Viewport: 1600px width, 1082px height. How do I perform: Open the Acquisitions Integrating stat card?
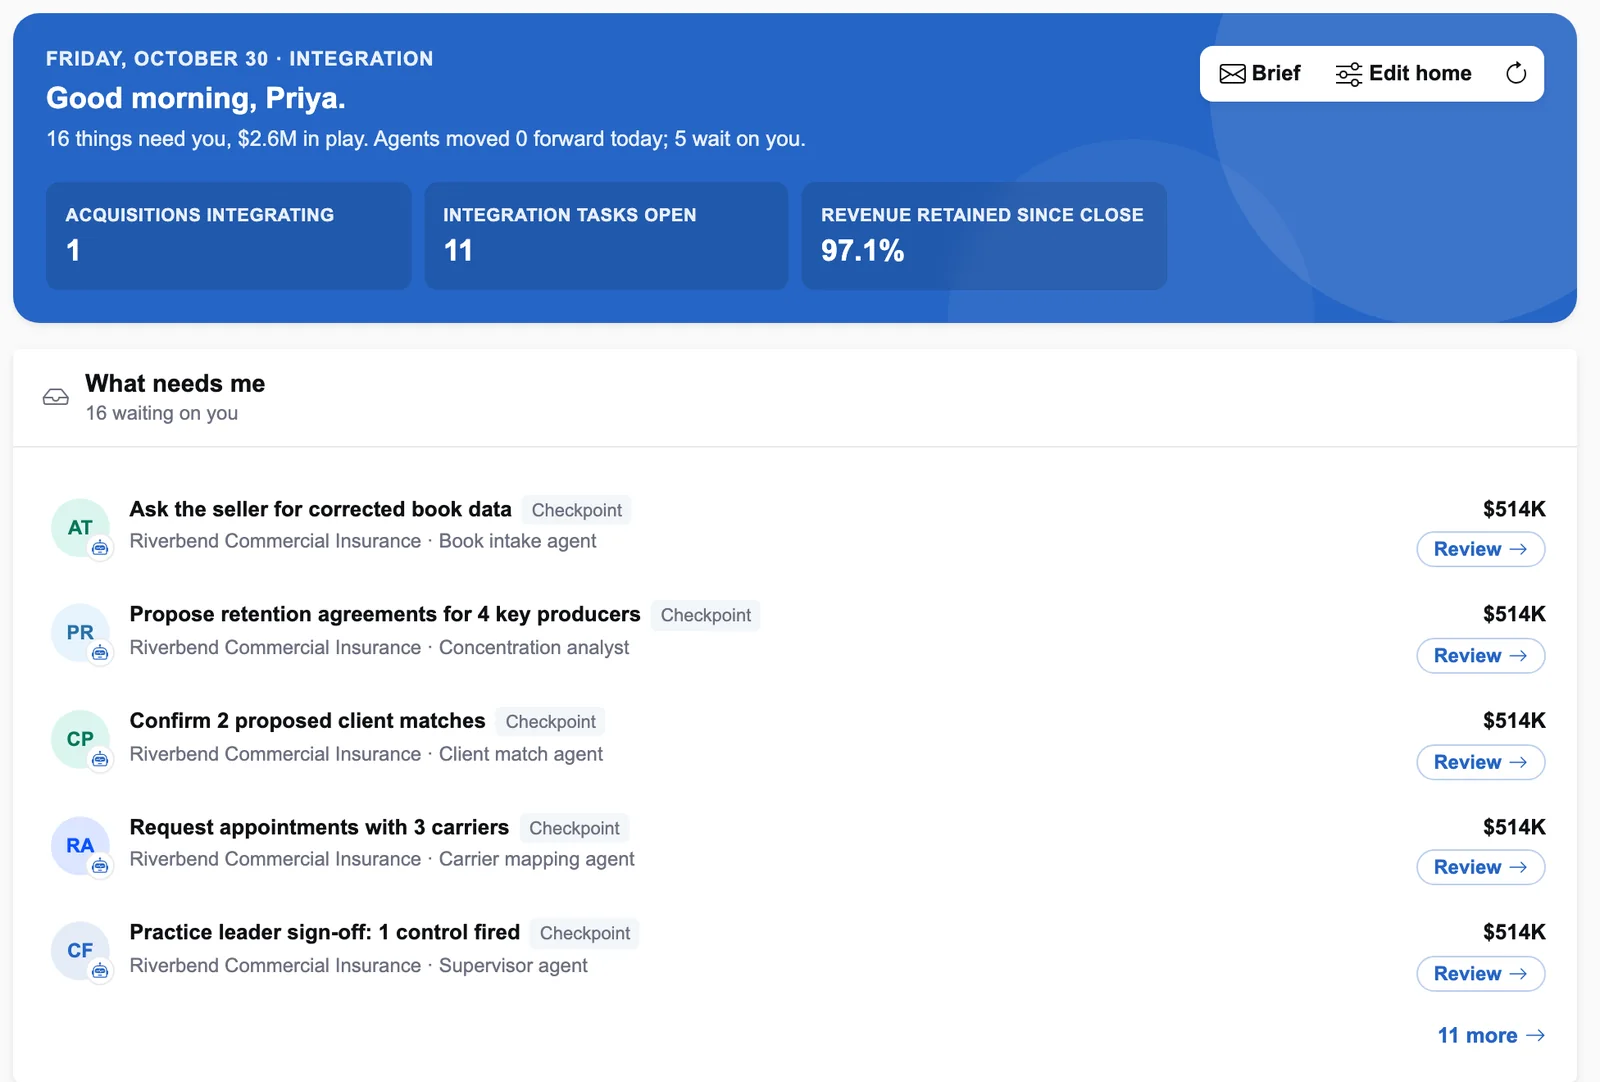[x=229, y=236]
